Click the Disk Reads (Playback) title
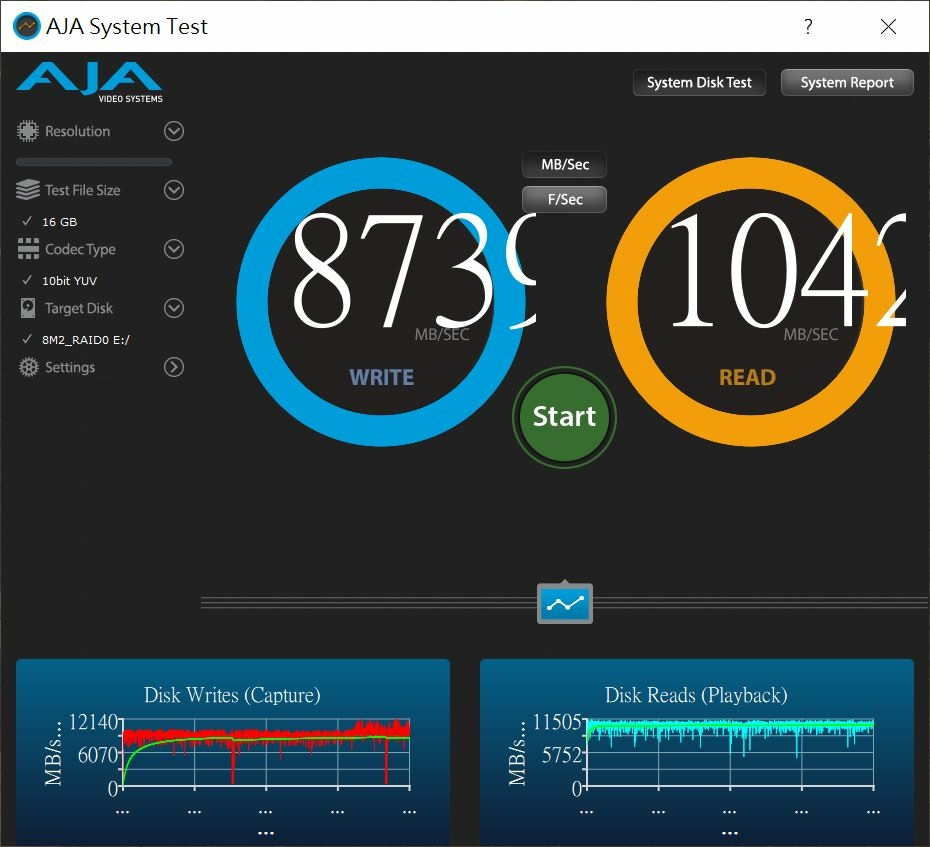 [x=696, y=695]
